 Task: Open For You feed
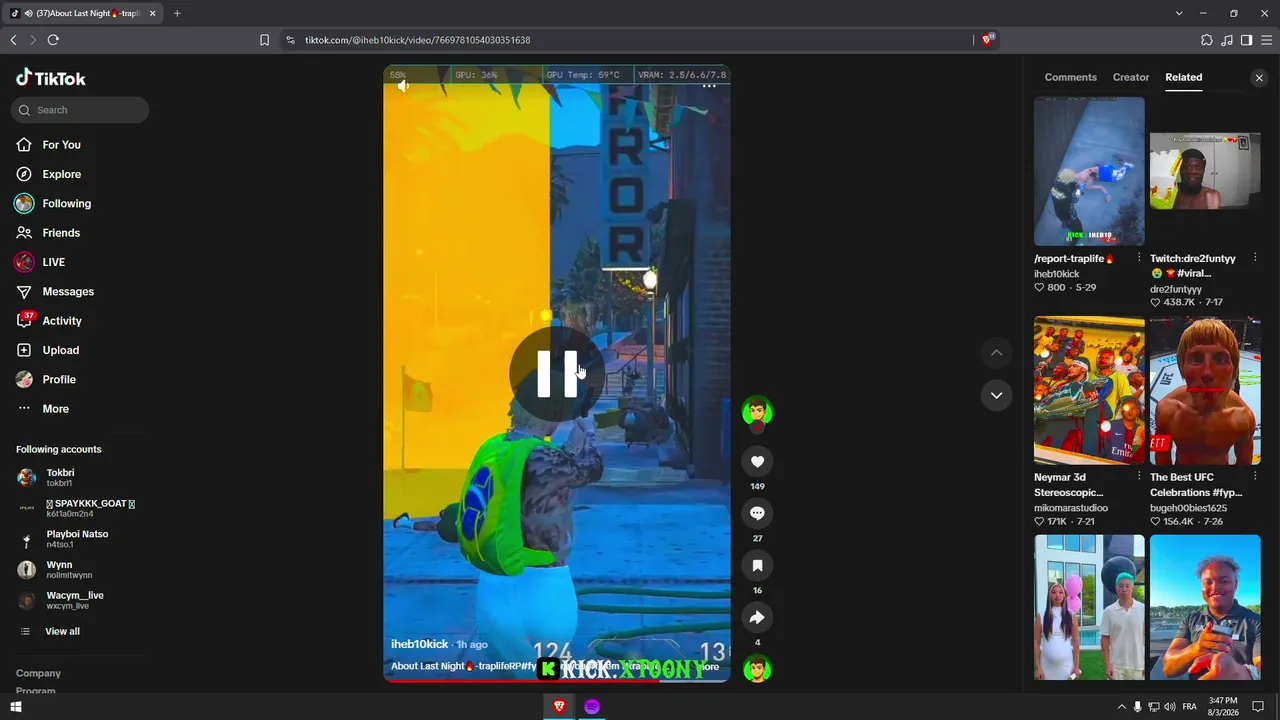click(x=48, y=145)
